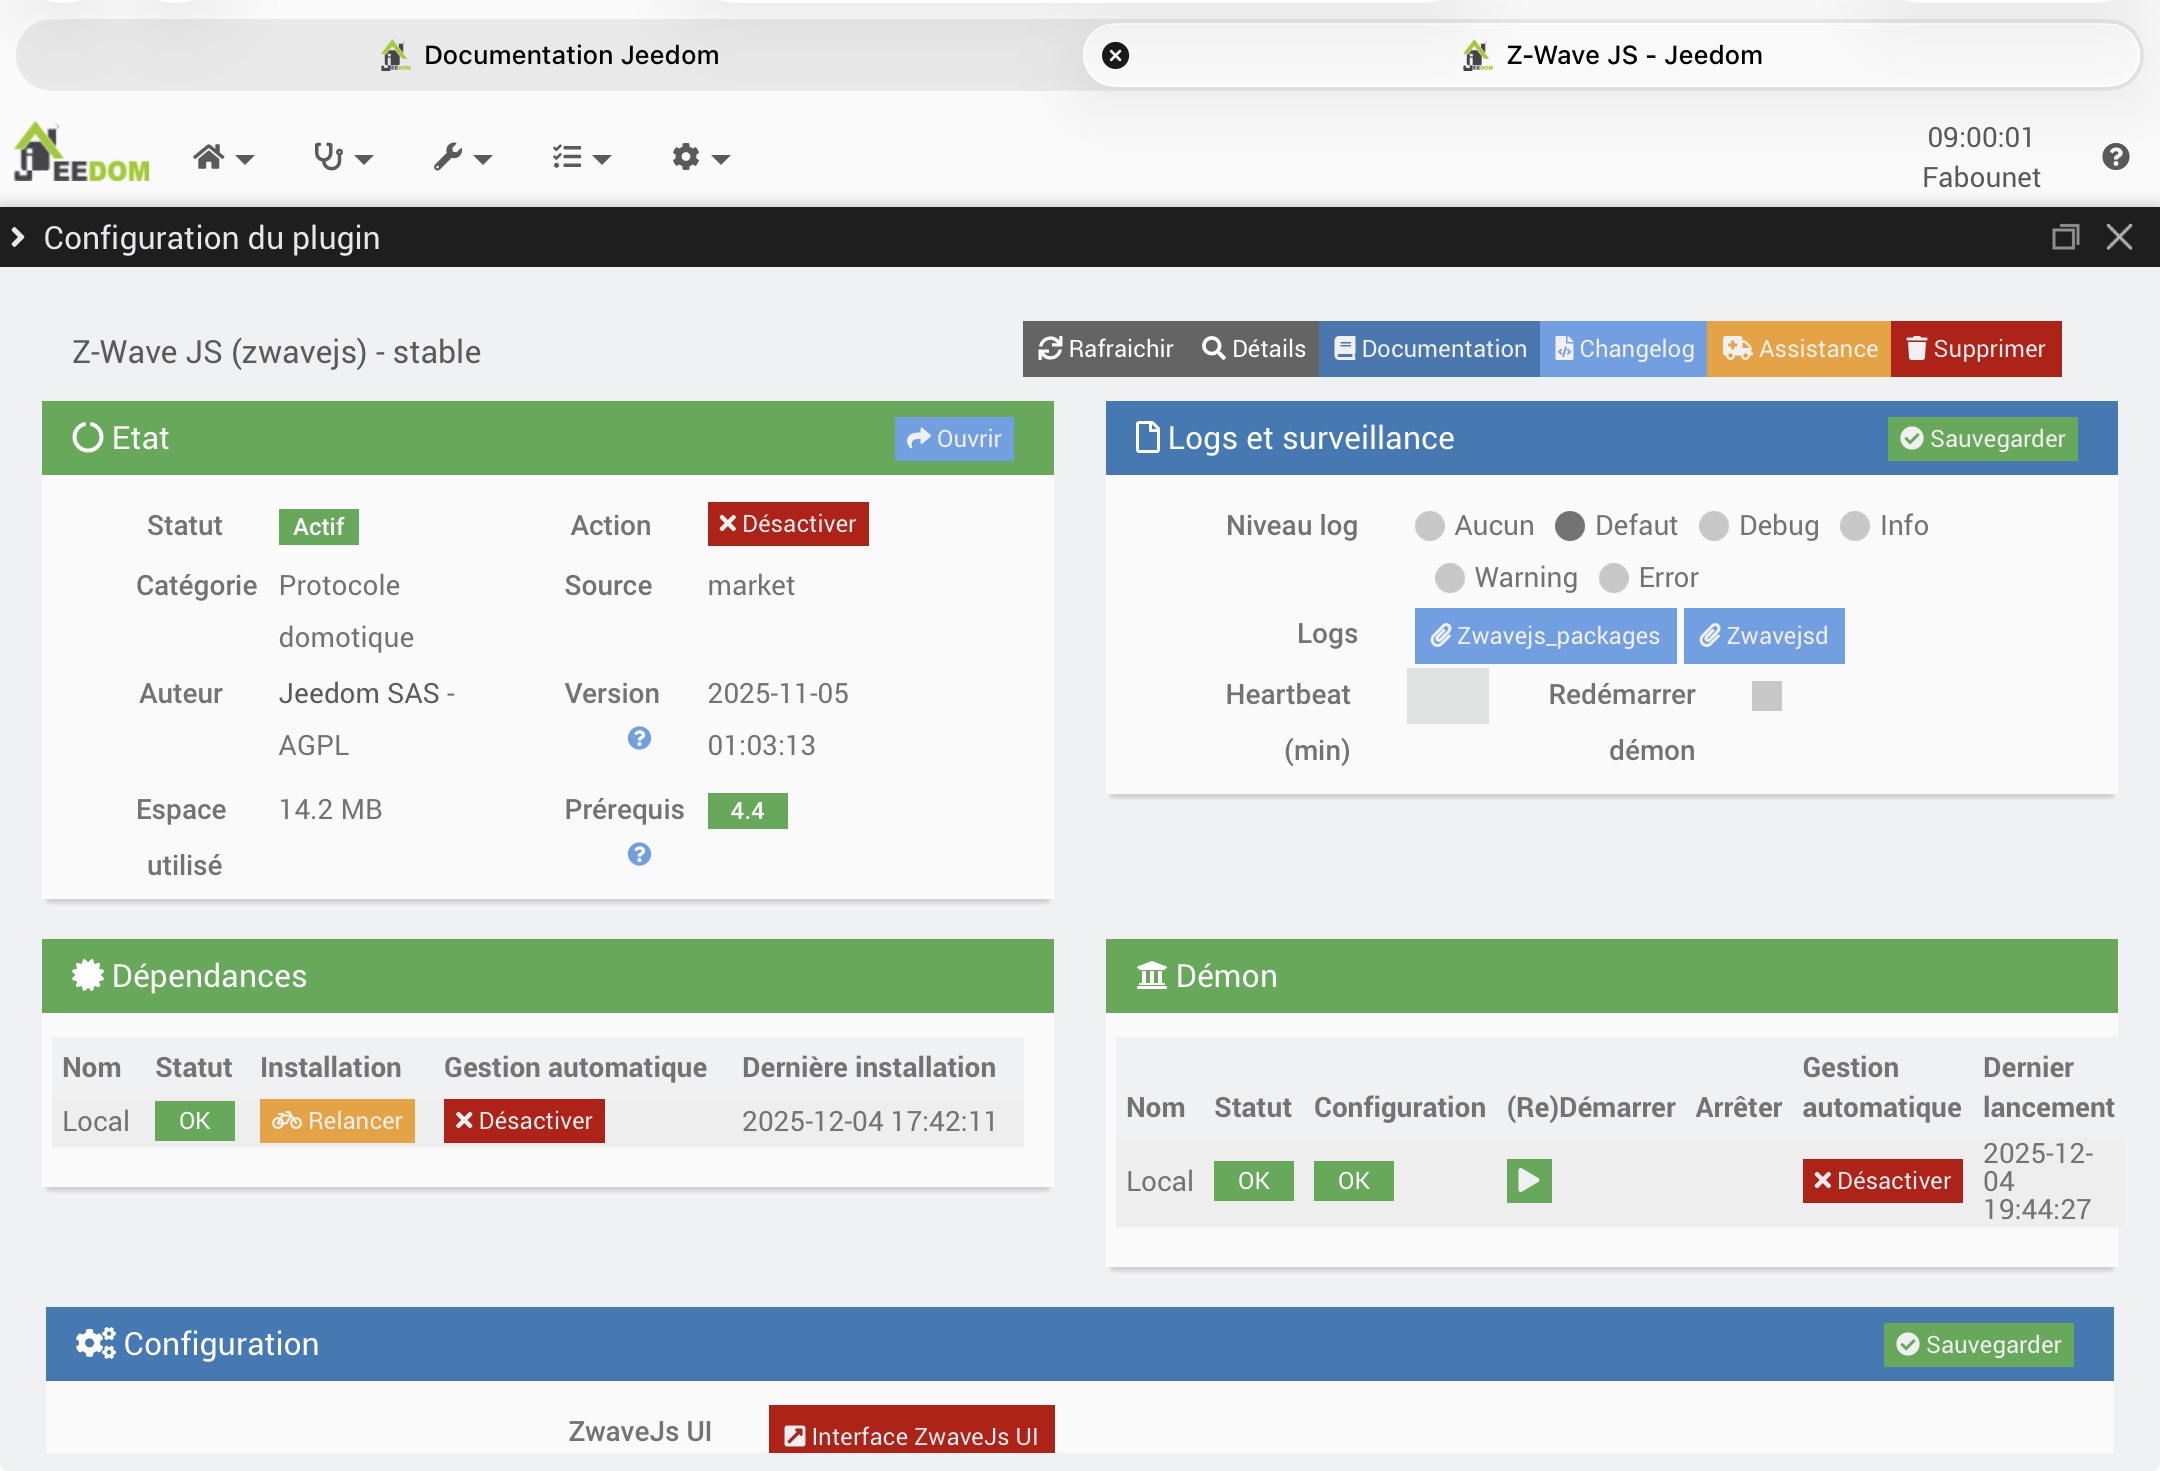Select the Aucun log level
The height and width of the screenshot is (1471, 2160).
[1429, 526]
